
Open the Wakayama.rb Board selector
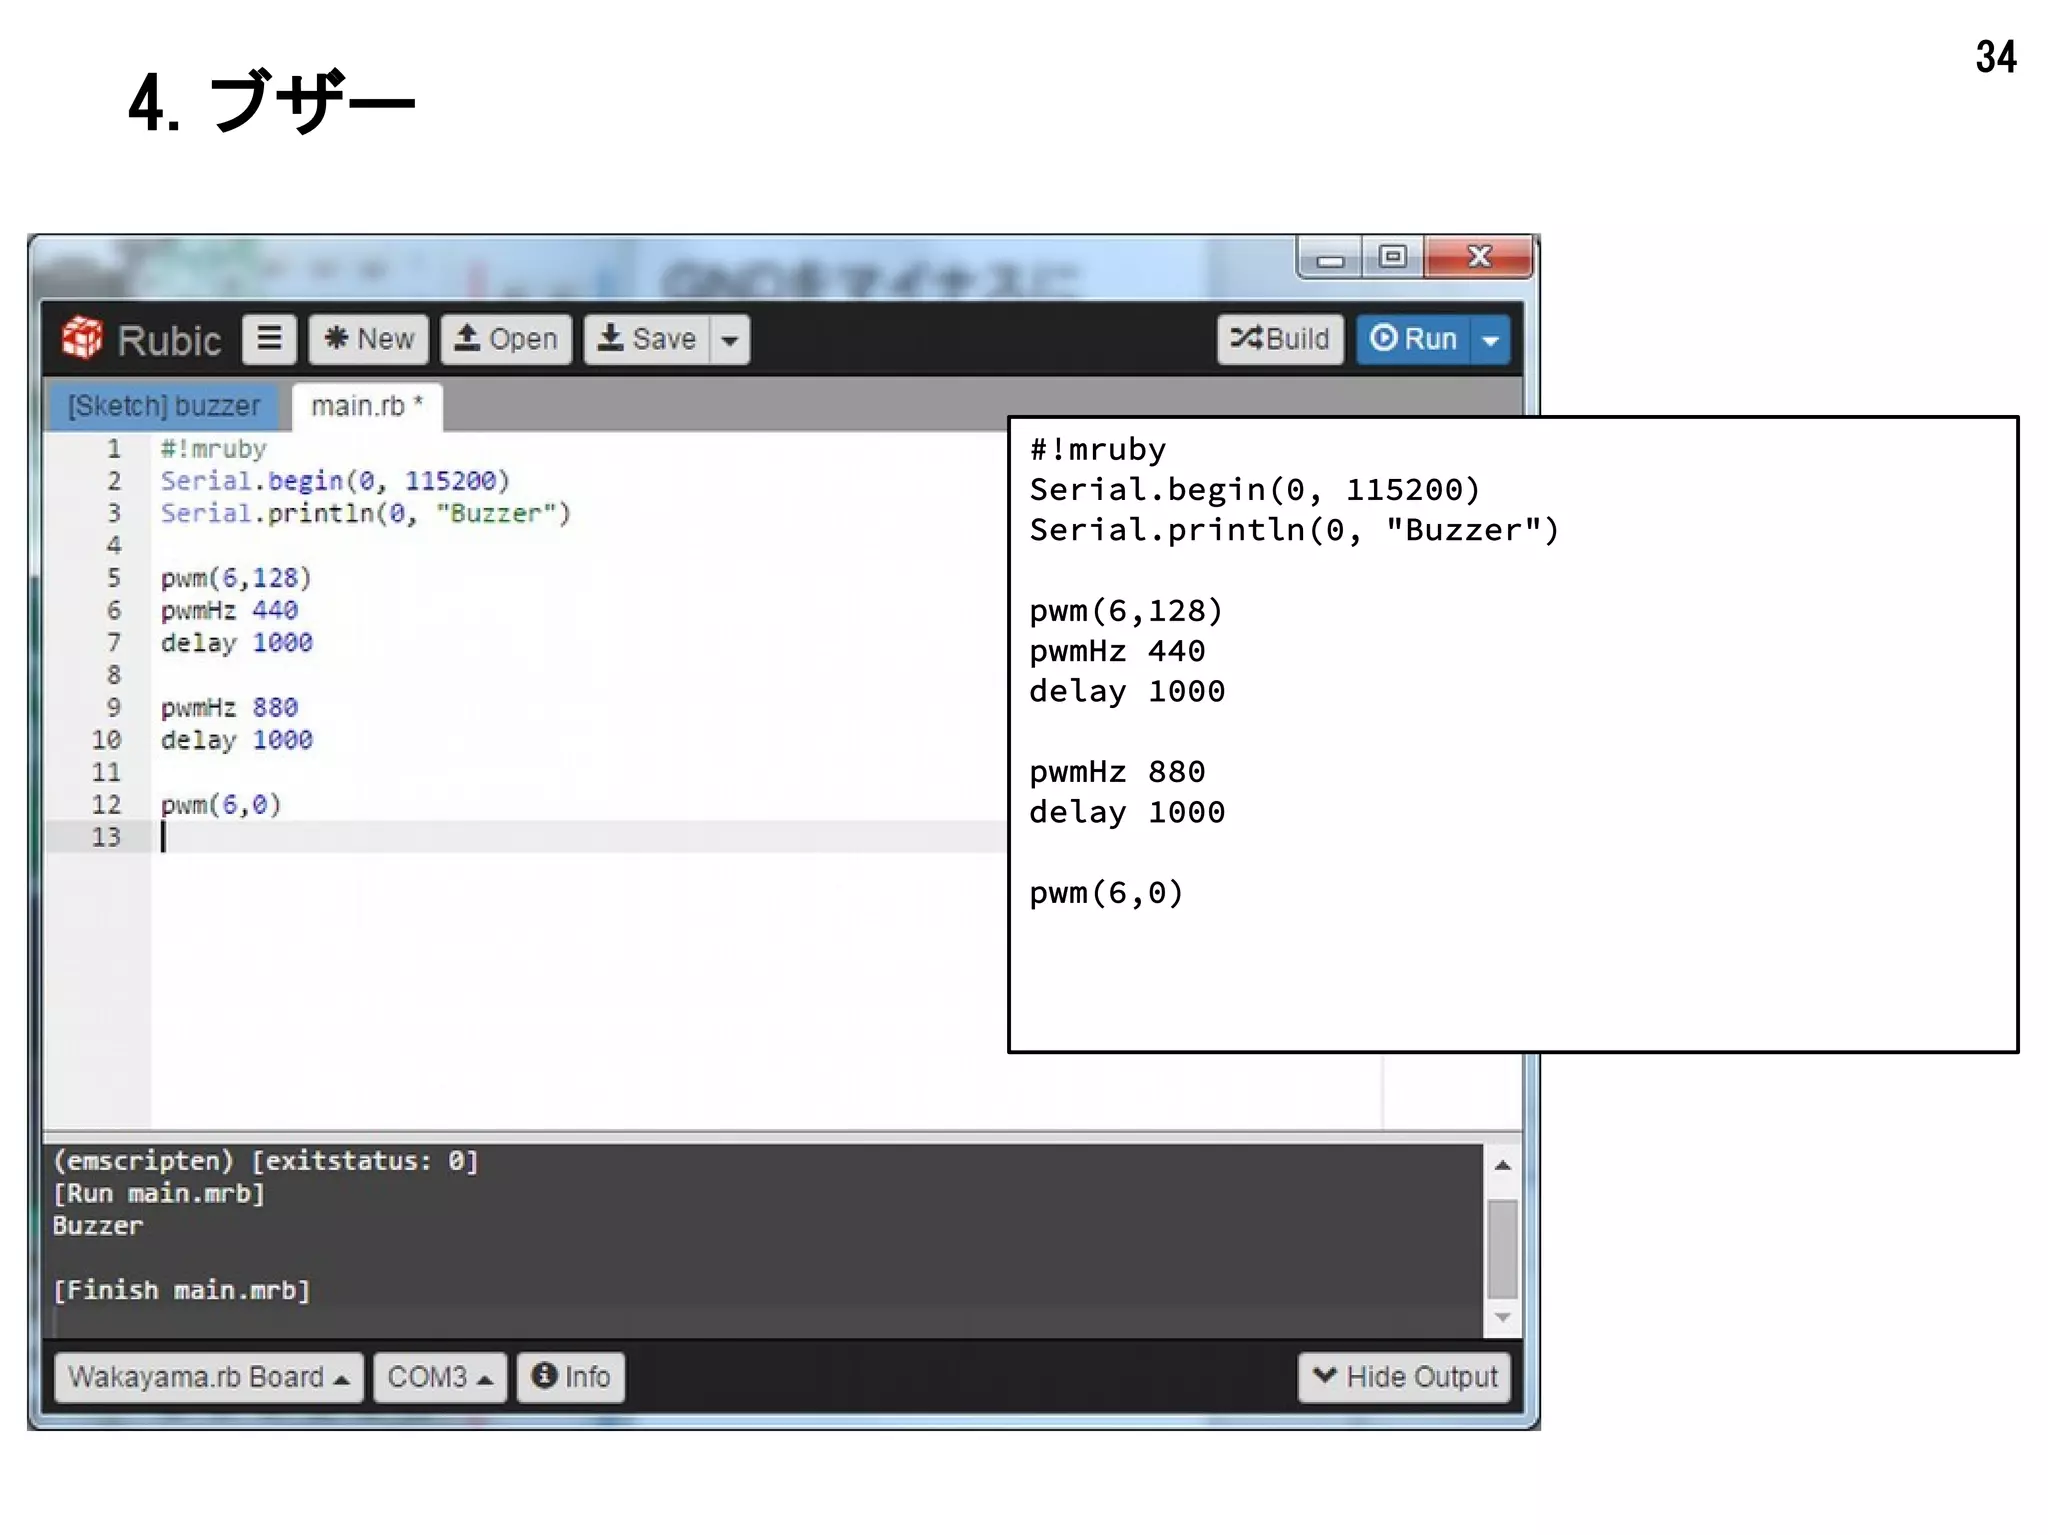[x=208, y=1377]
